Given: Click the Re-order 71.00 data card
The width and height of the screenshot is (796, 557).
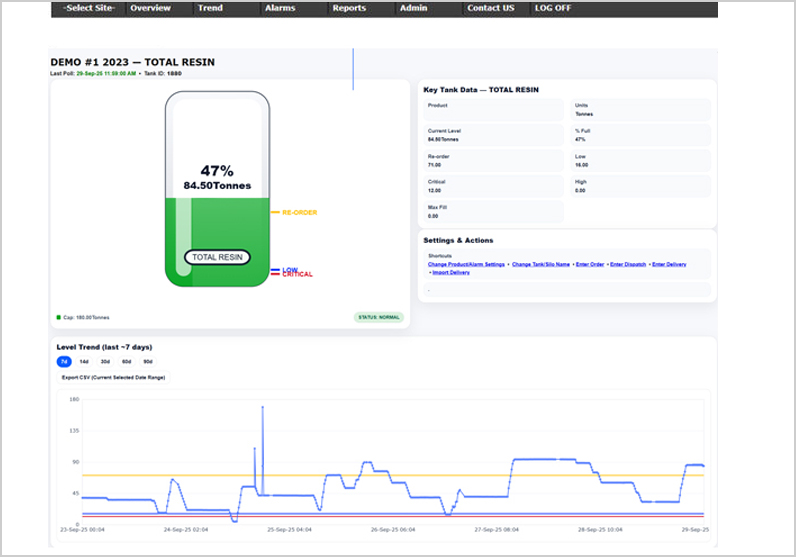Looking at the screenshot, I should click(493, 160).
